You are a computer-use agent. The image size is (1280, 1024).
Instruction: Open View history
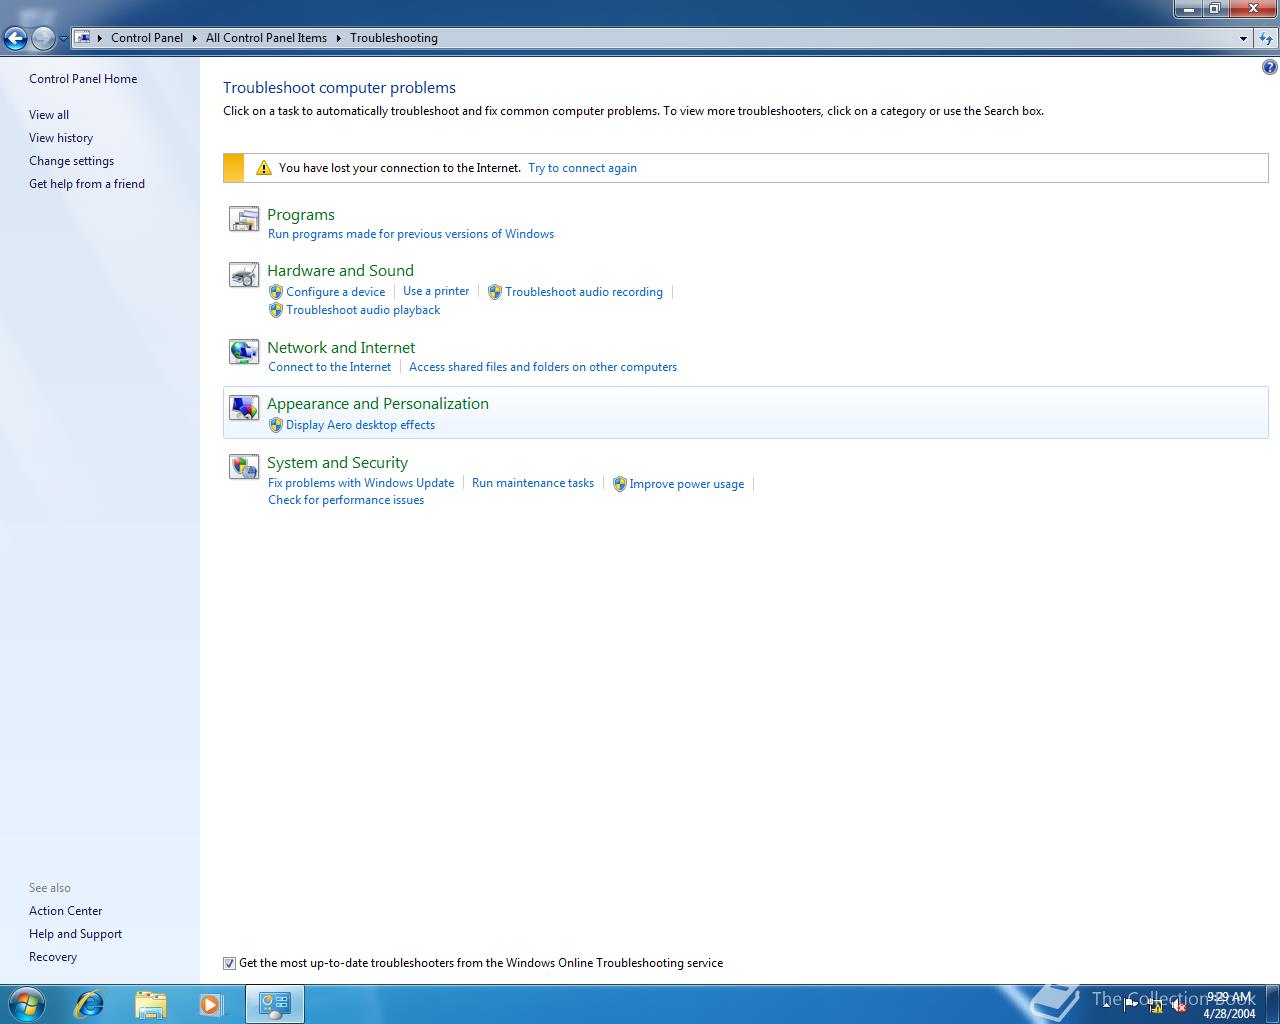[x=61, y=138]
